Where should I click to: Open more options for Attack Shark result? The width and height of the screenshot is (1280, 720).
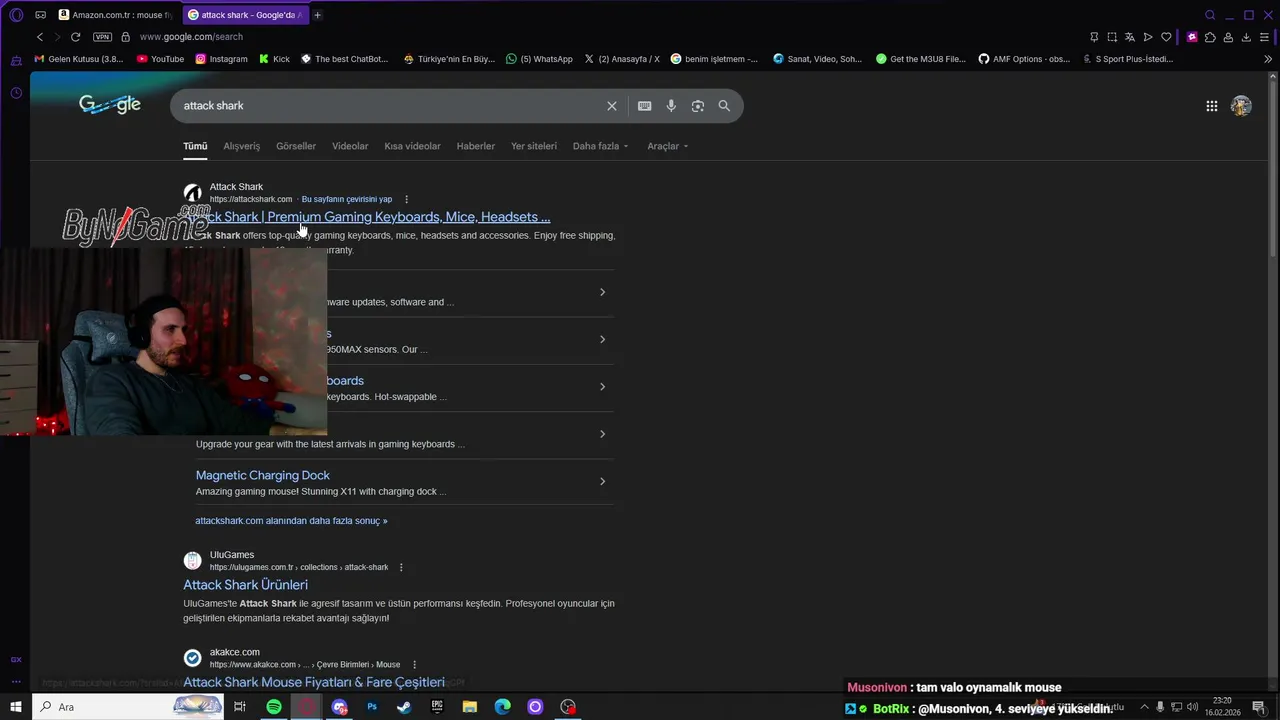tap(406, 199)
